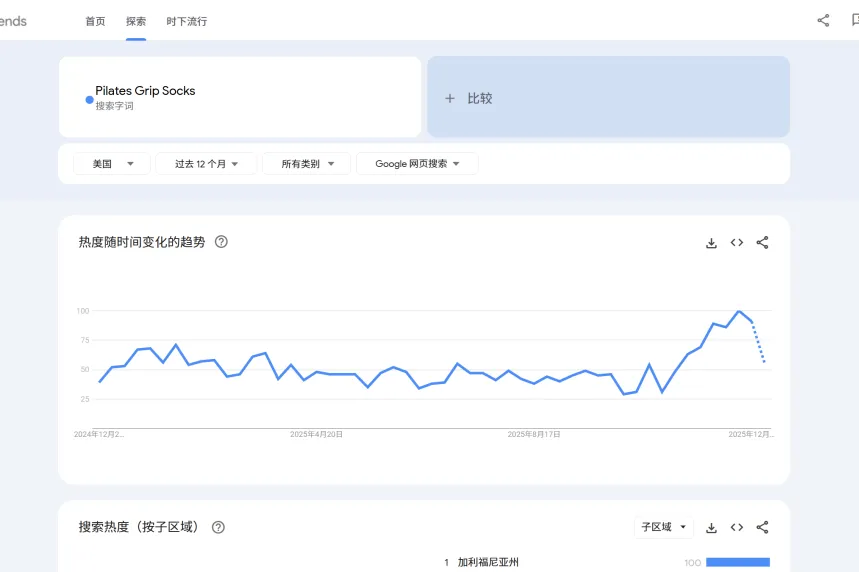This screenshot has width=859, height=572.
Task: Open embed code for subregion panel
Action: coord(737,528)
